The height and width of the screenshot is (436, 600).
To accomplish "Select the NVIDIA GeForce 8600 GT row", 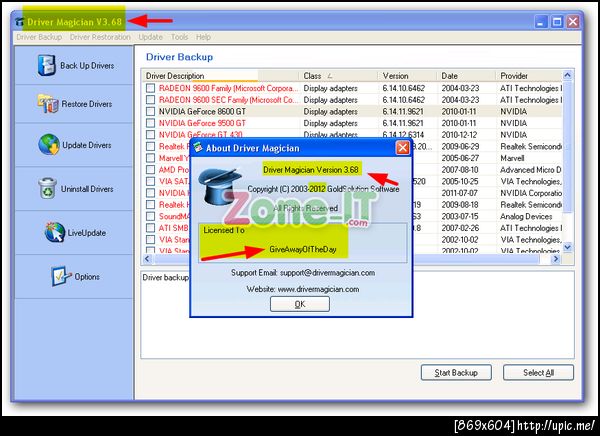I will click(x=352, y=111).
